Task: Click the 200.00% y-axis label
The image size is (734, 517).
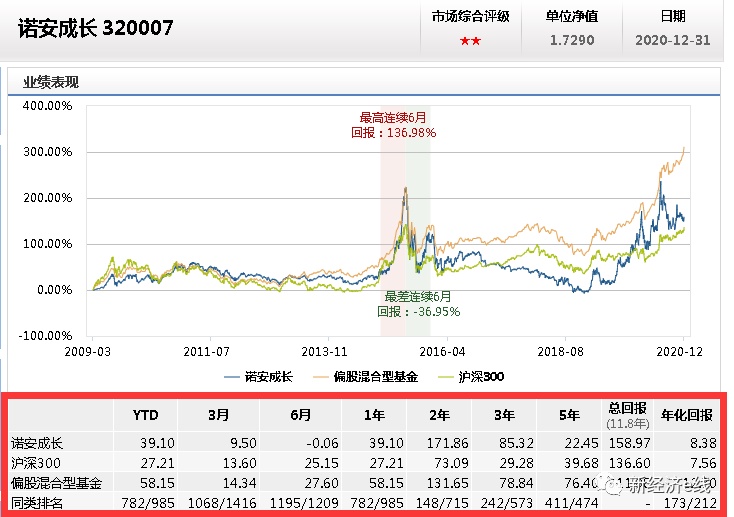Action: pos(47,198)
